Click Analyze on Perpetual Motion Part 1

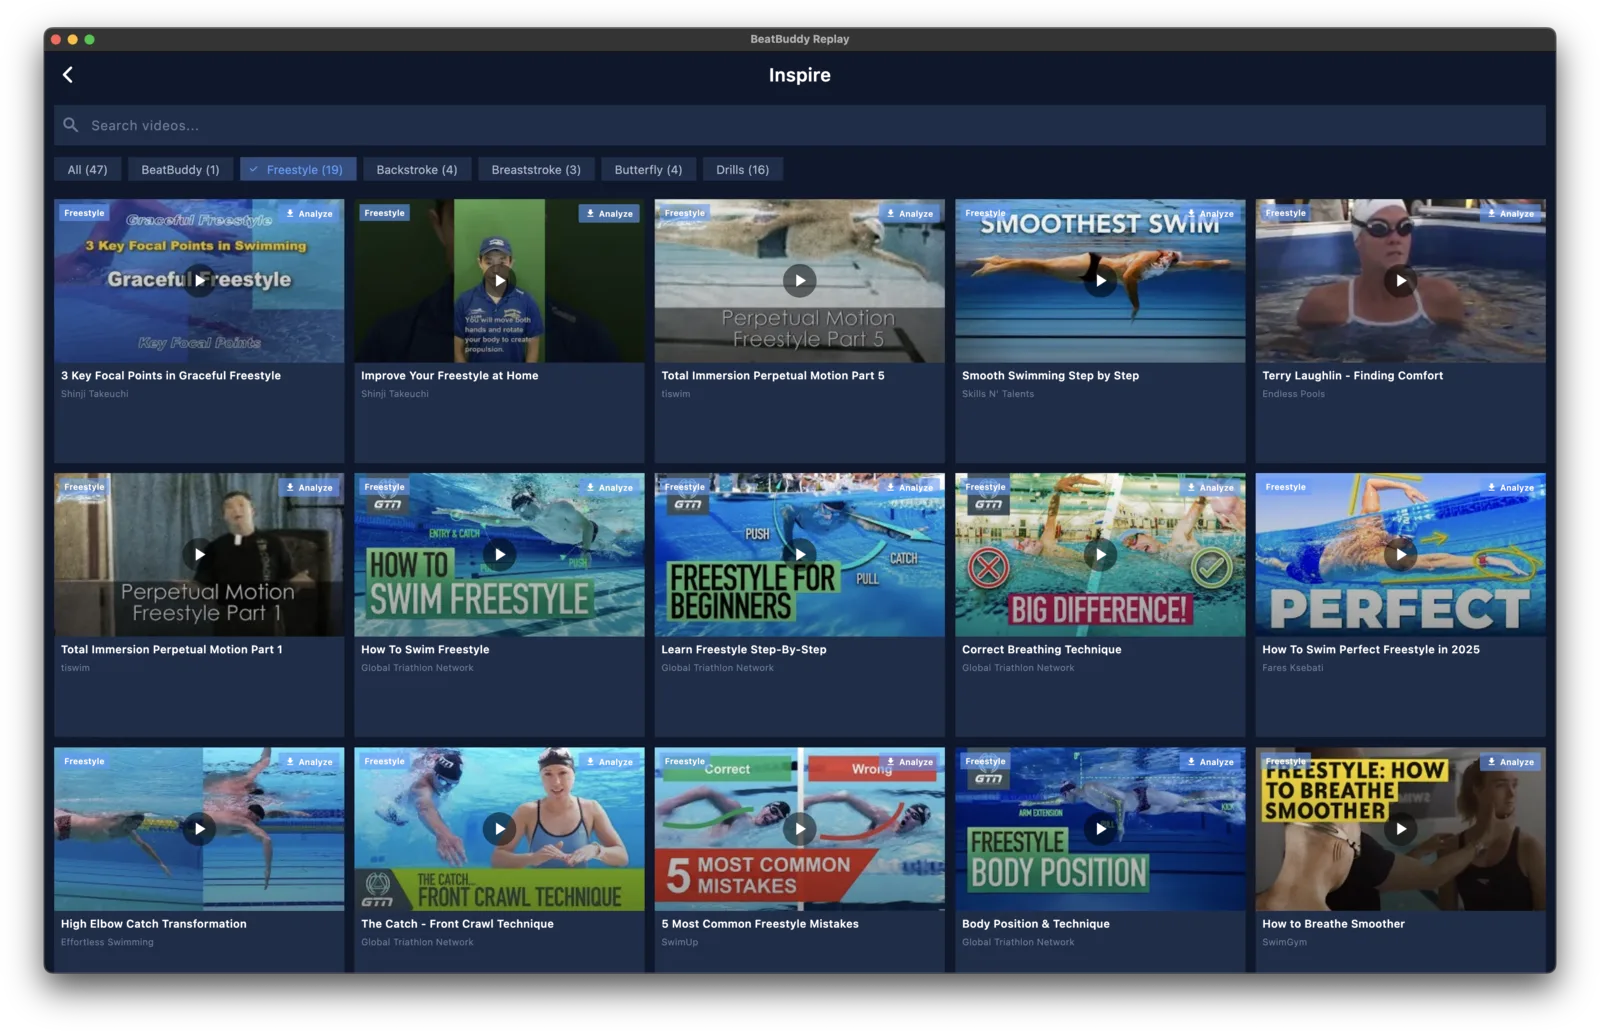(x=310, y=487)
